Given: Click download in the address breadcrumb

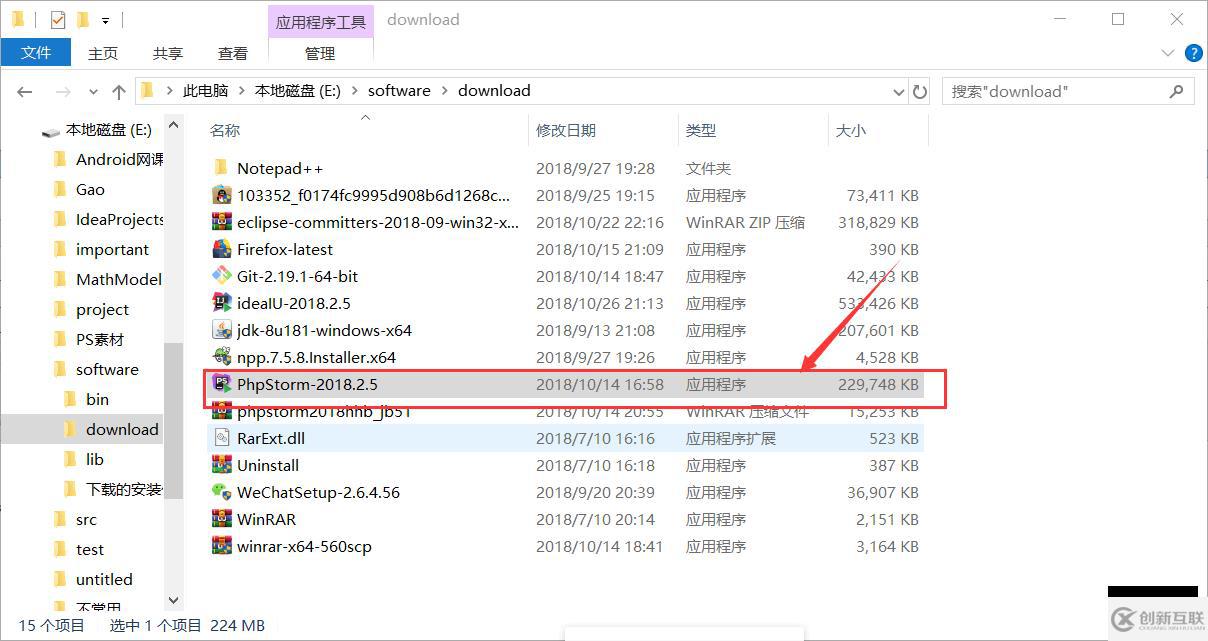Looking at the screenshot, I should coord(494,90).
